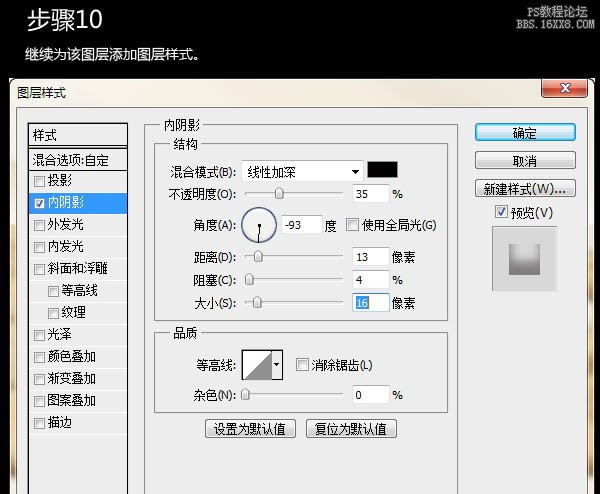Select the 渐变叠加 label row
The height and width of the screenshot is (494, 600).
pos(78,379)
